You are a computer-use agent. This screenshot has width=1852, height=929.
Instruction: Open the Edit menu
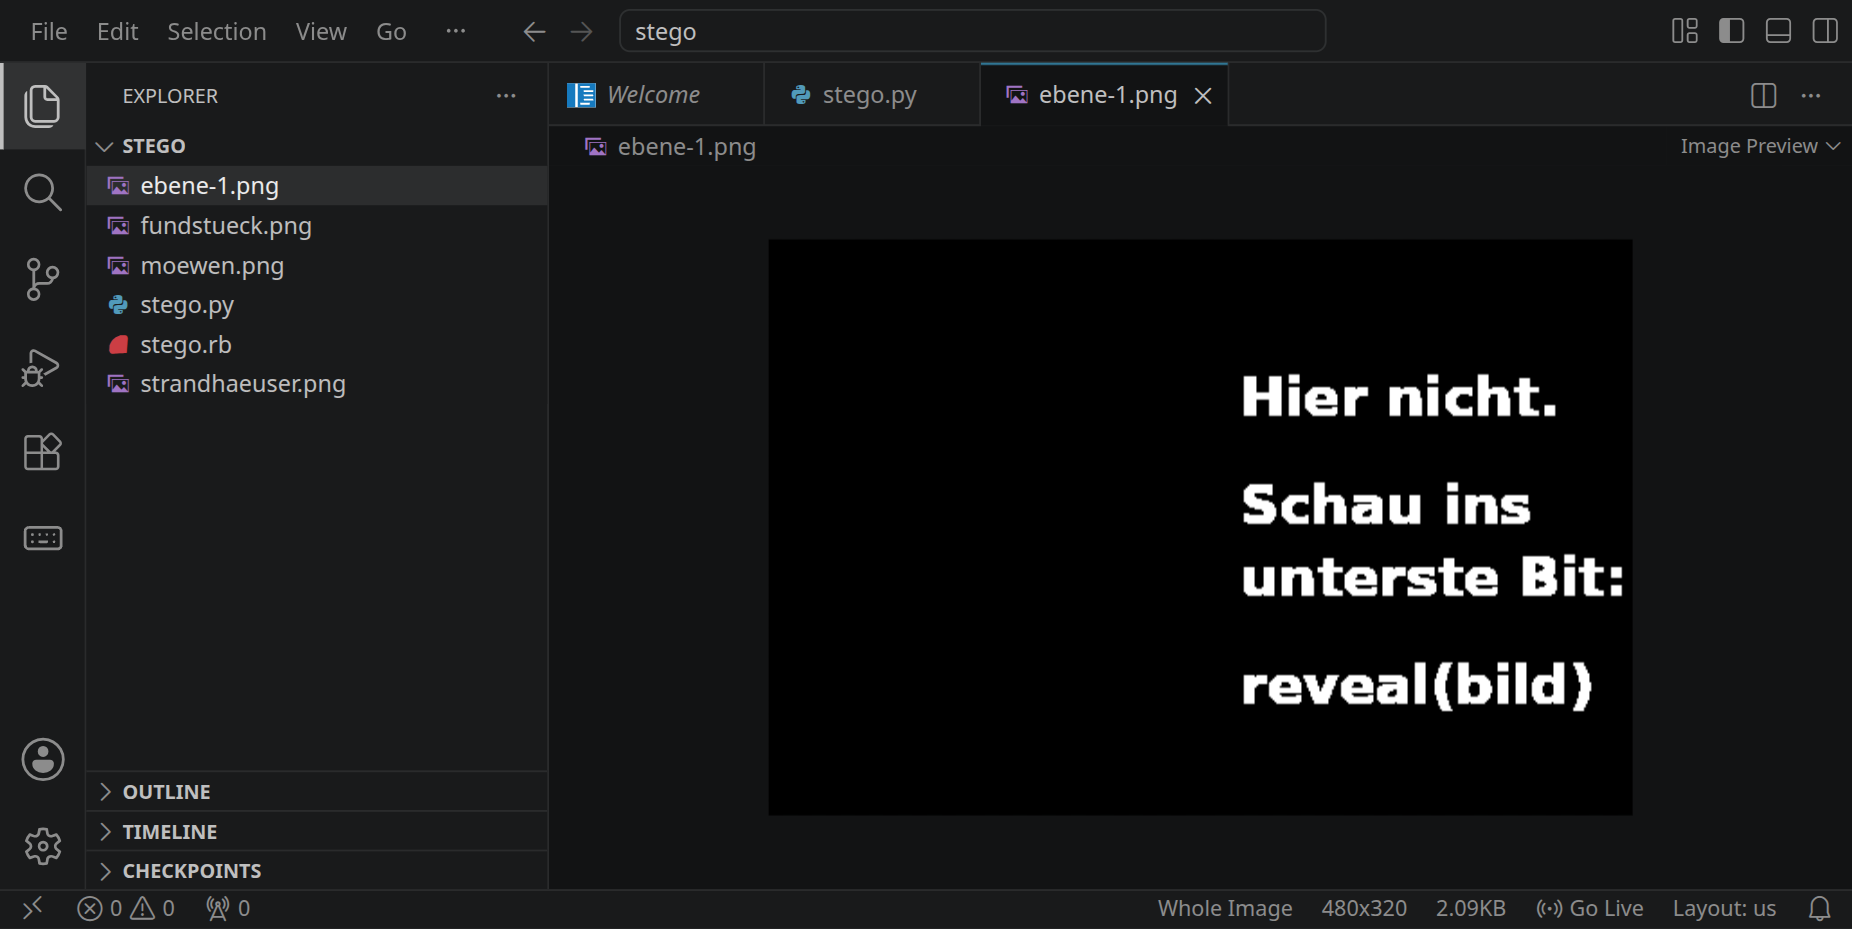point(117,32)
